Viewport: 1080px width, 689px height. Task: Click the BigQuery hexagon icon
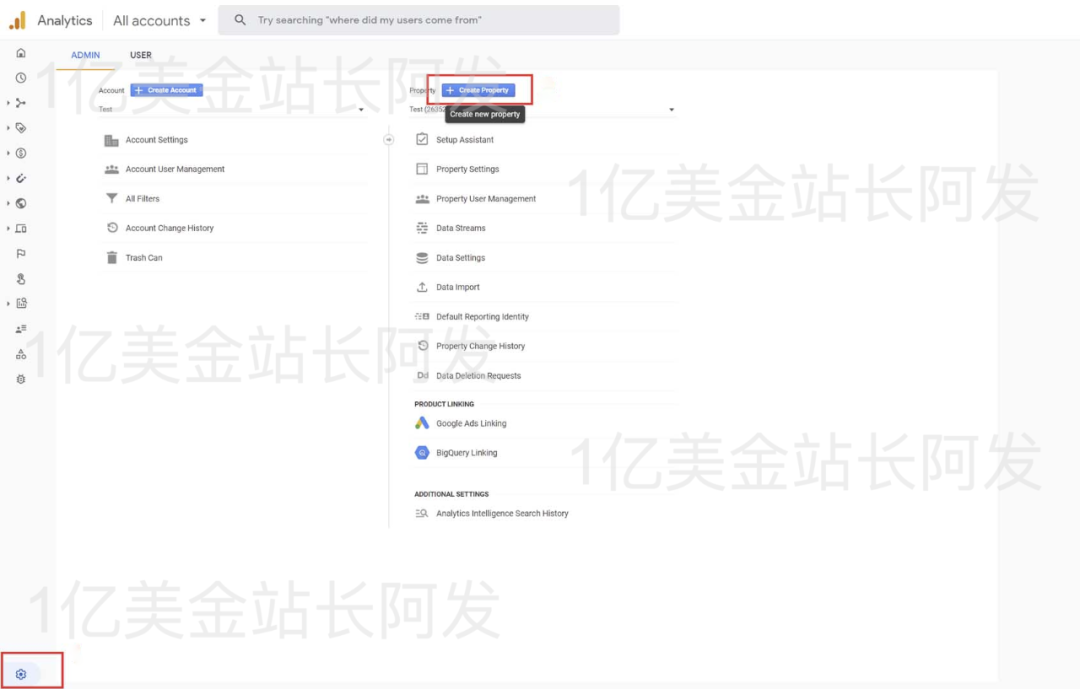point(422,453)
